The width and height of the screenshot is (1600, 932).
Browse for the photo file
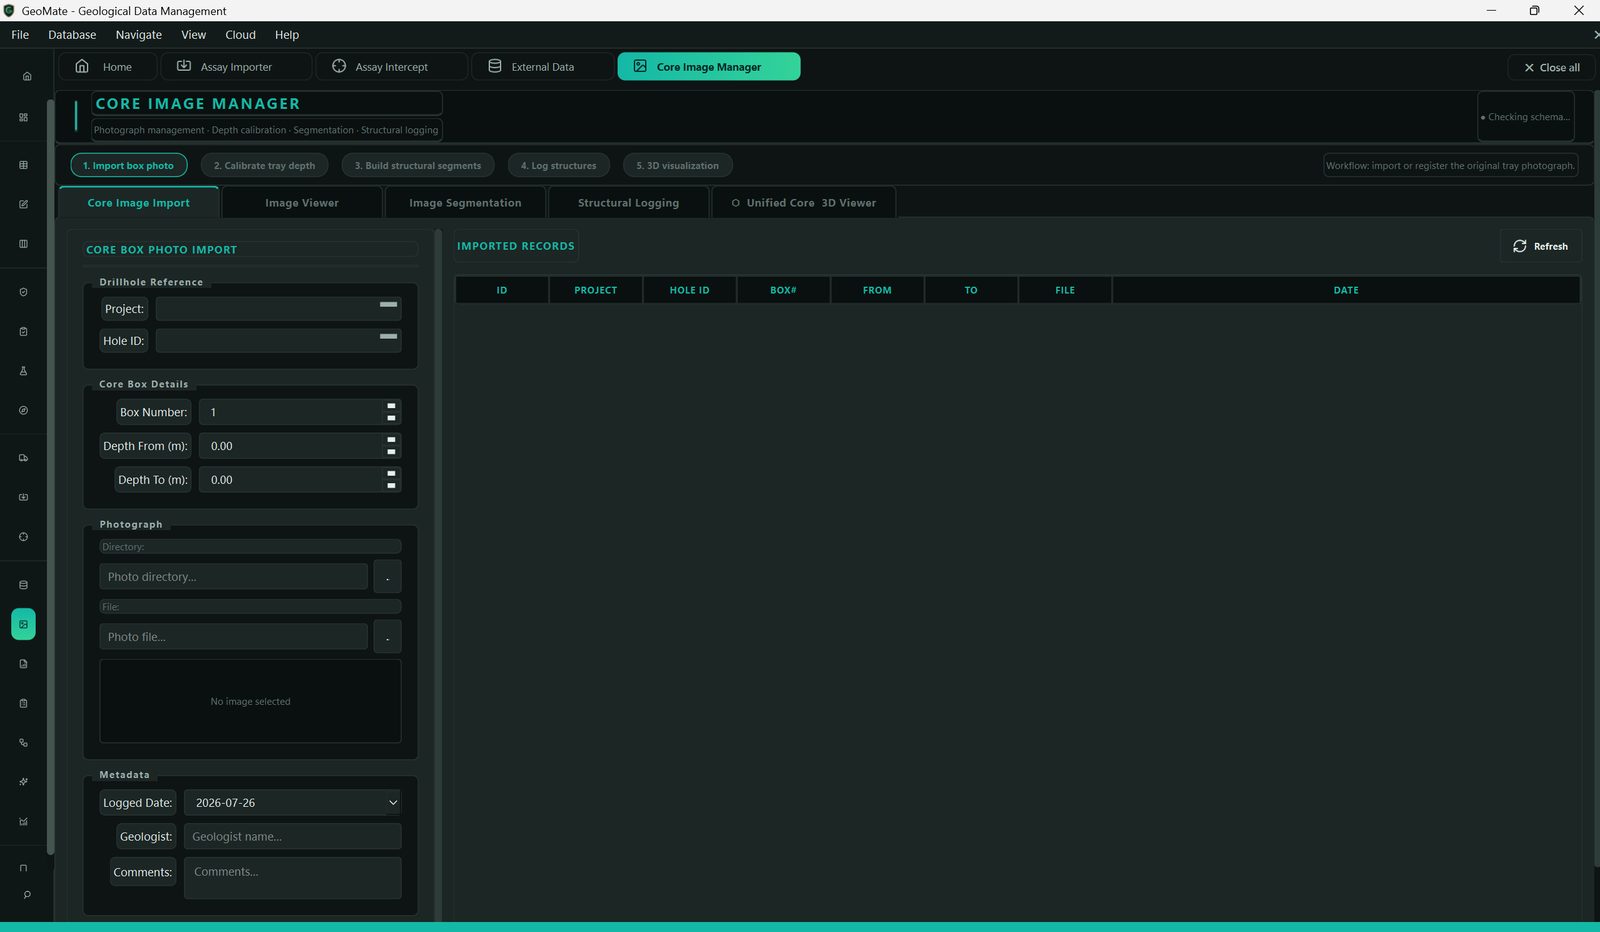coord(387,637)
